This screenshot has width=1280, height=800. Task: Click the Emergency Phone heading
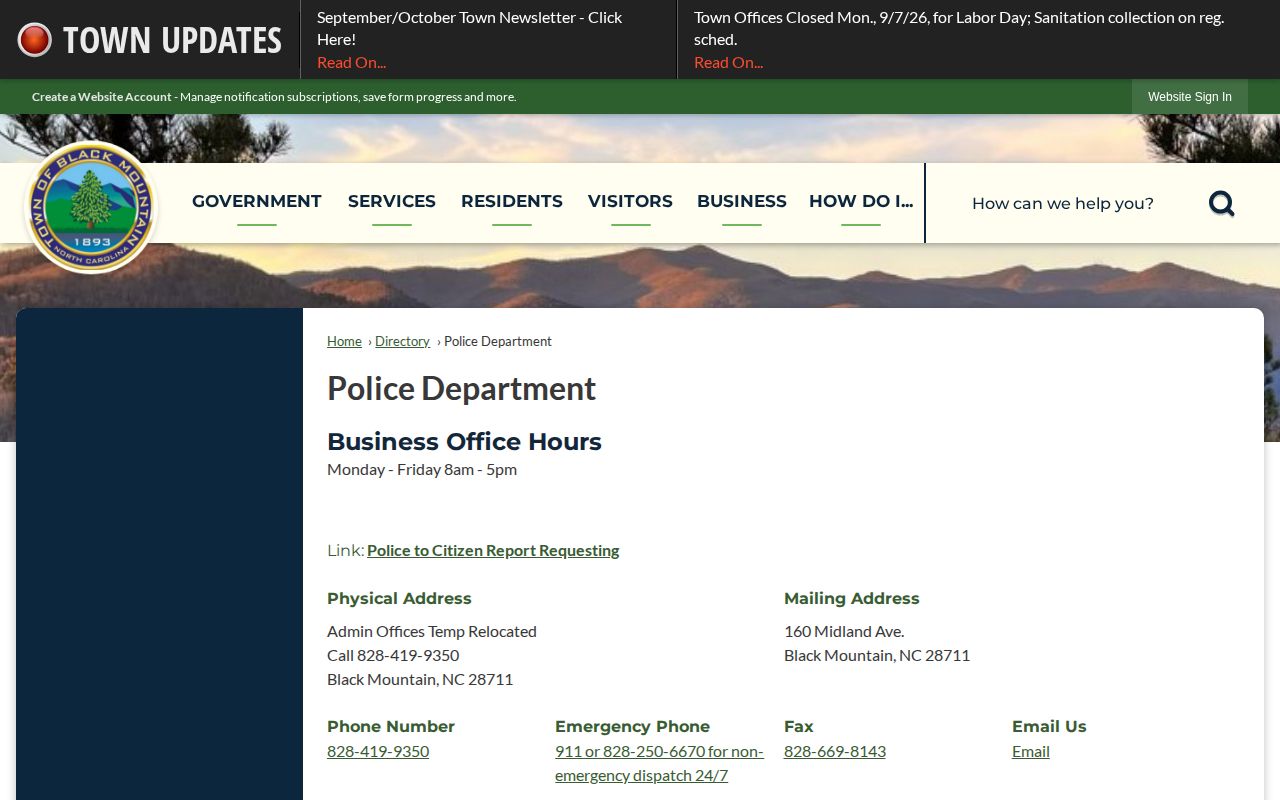coord(632,726)
